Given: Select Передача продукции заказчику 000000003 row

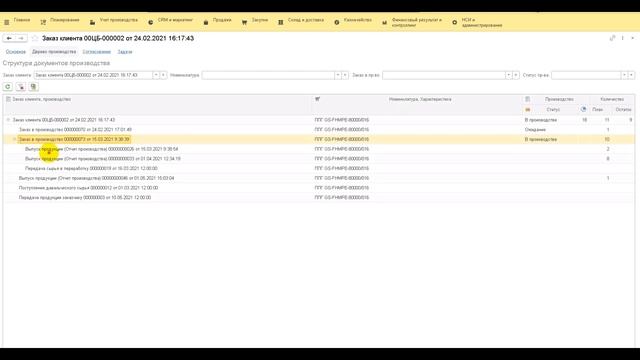Looking at the screenshot, I should [x=319, y=198].
